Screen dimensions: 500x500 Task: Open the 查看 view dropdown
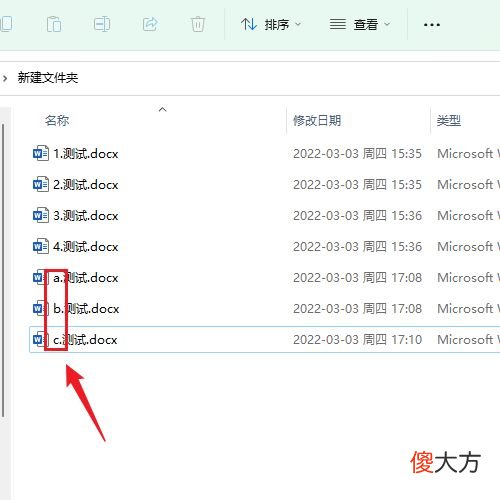360,24
